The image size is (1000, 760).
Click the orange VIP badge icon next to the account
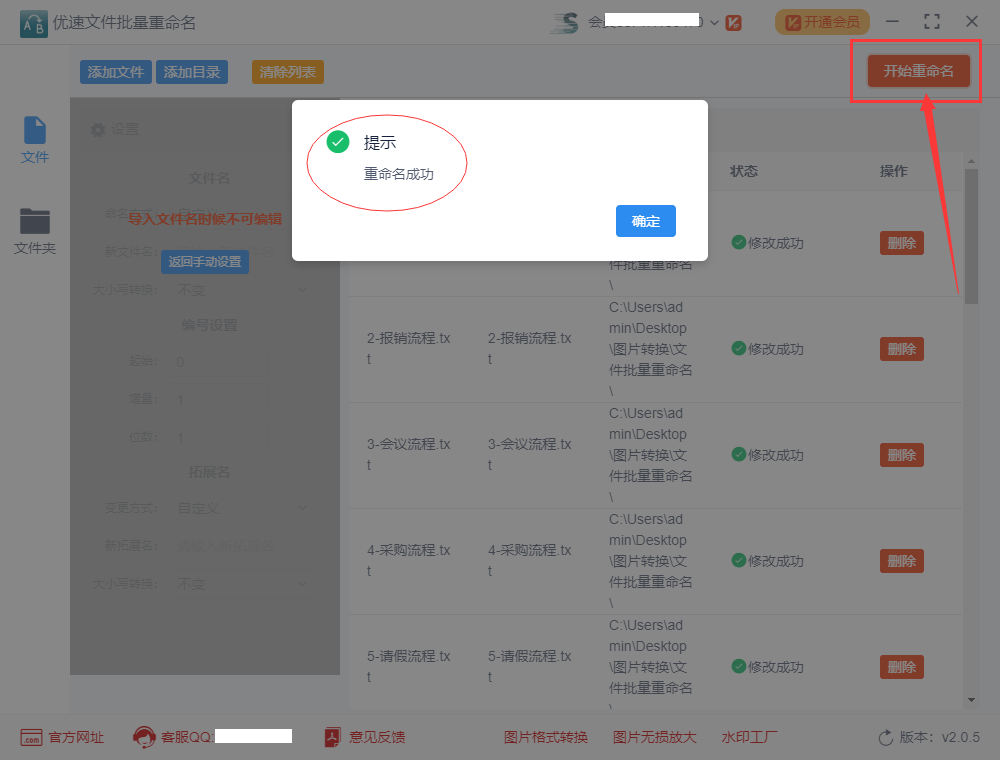[733, 22]
